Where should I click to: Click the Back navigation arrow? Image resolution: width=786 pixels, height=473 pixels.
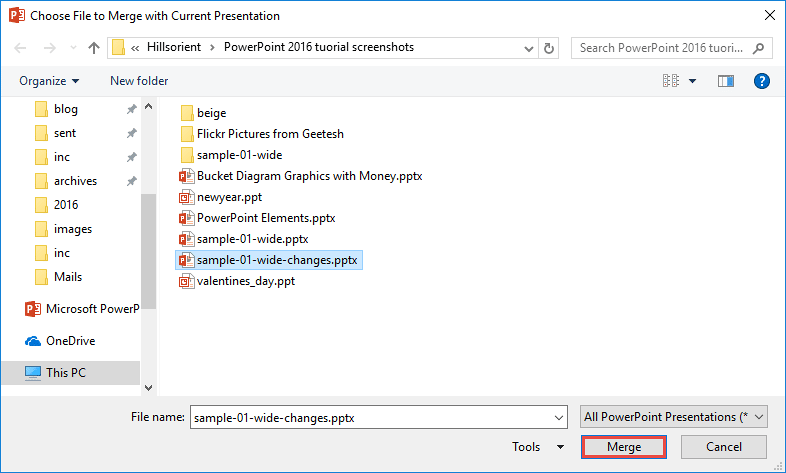click(x=20, y=48)
